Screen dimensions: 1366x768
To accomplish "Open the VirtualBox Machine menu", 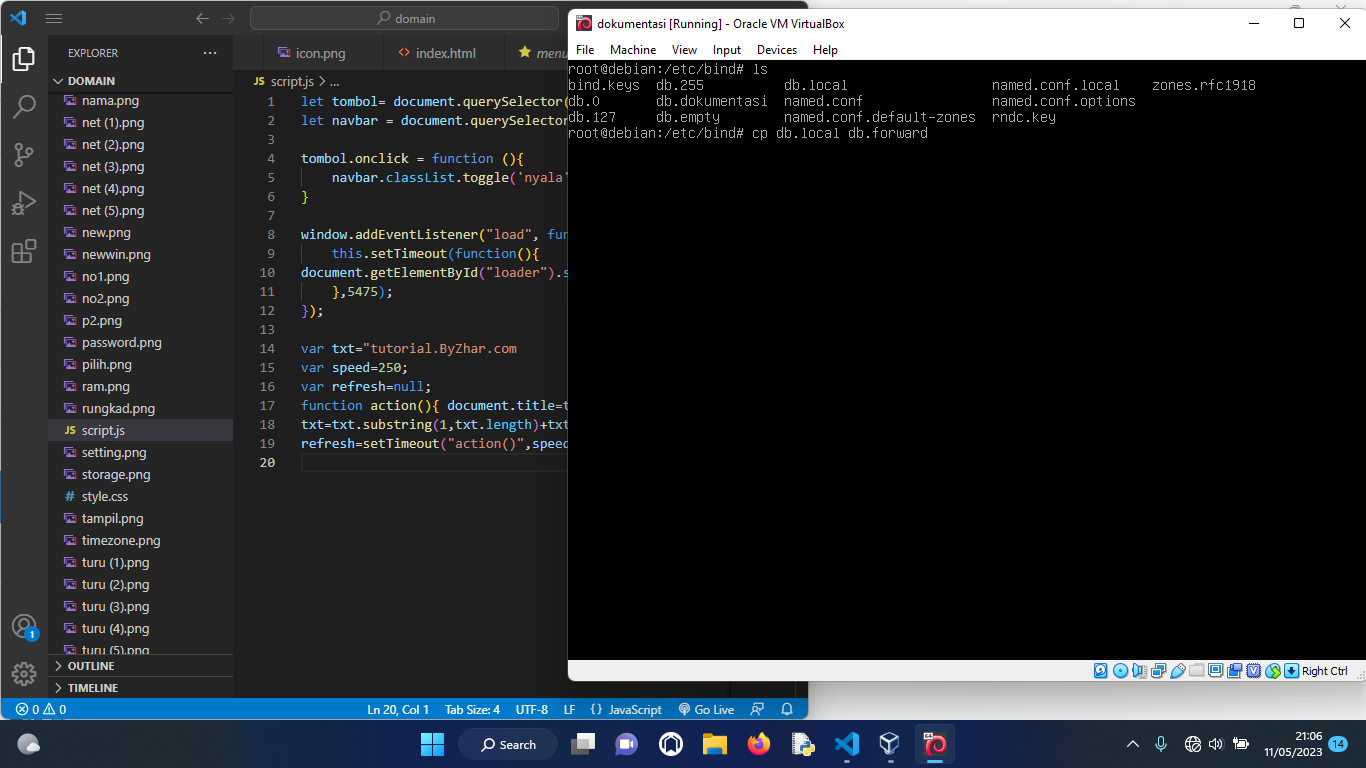I will click(633, 49).
